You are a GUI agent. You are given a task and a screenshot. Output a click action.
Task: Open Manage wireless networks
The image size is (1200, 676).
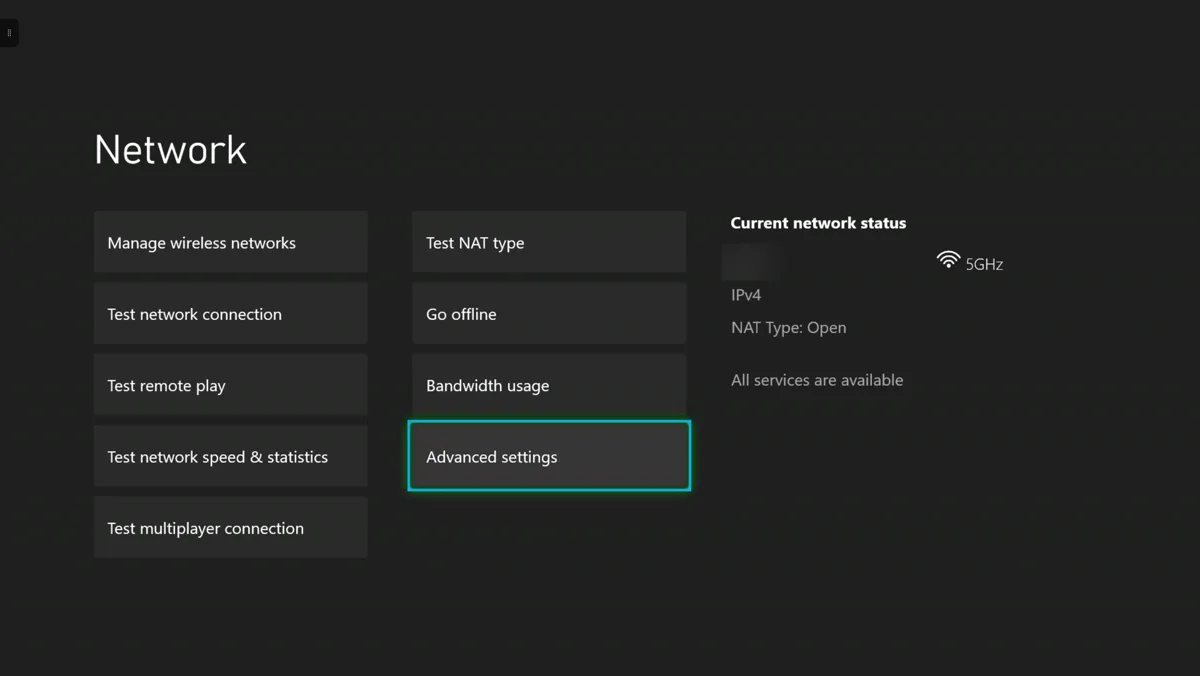tap(231, 242)
